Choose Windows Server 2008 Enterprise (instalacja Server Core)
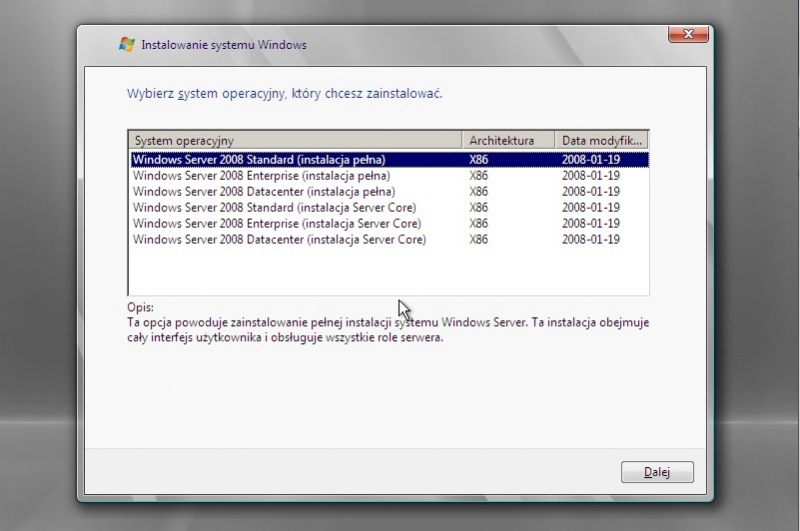 pyautogui.click(x=277, y=223)
